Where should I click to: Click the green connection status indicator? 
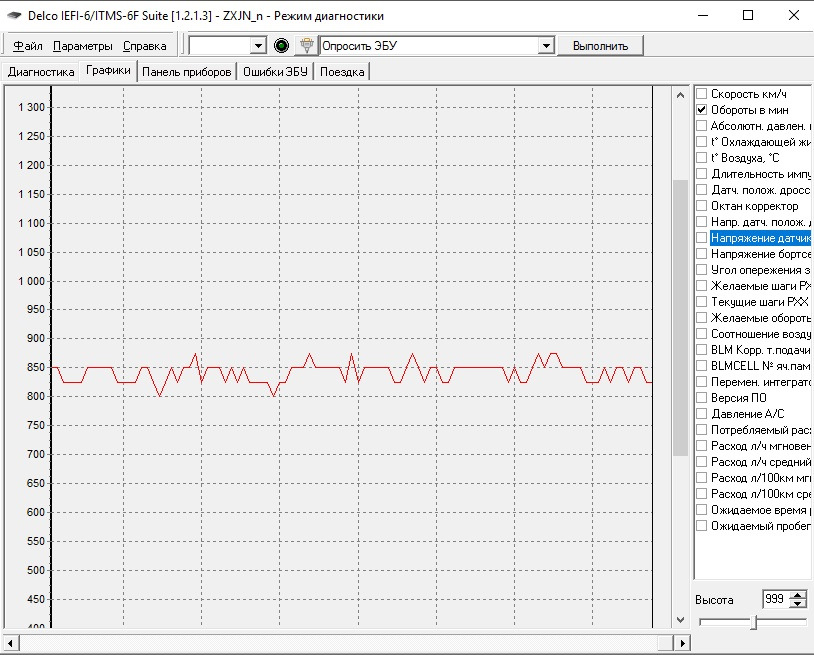click(x=281, y=46)
